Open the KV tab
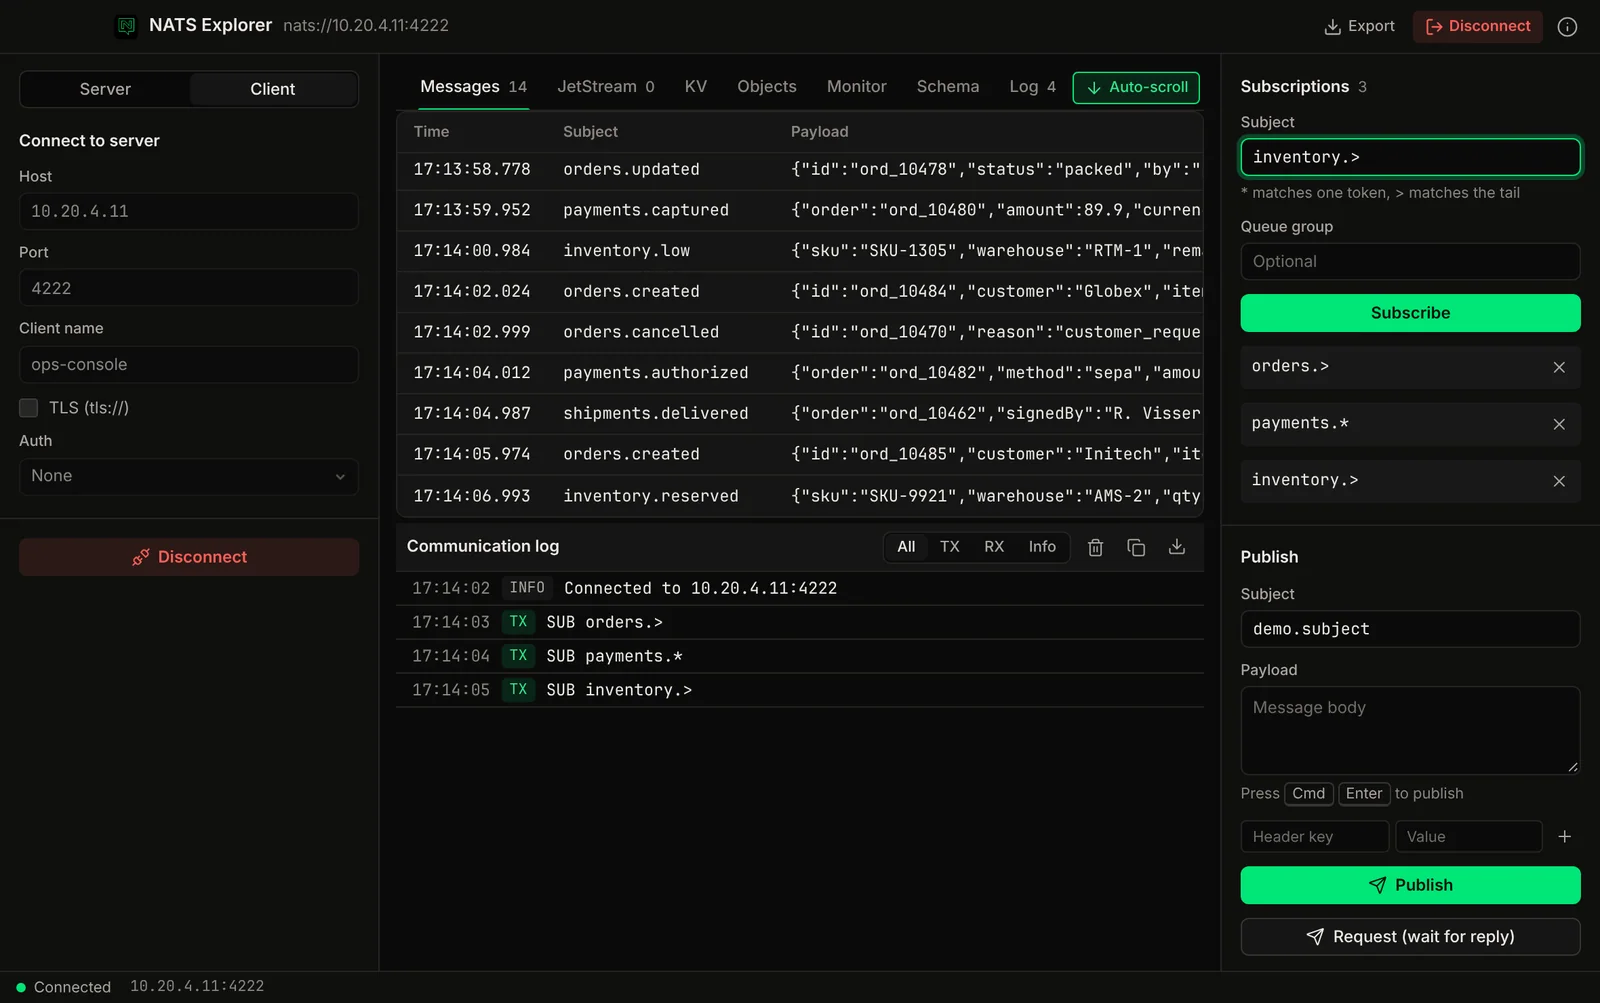Screen dimensions: 1600x1003 click(696, 87)
